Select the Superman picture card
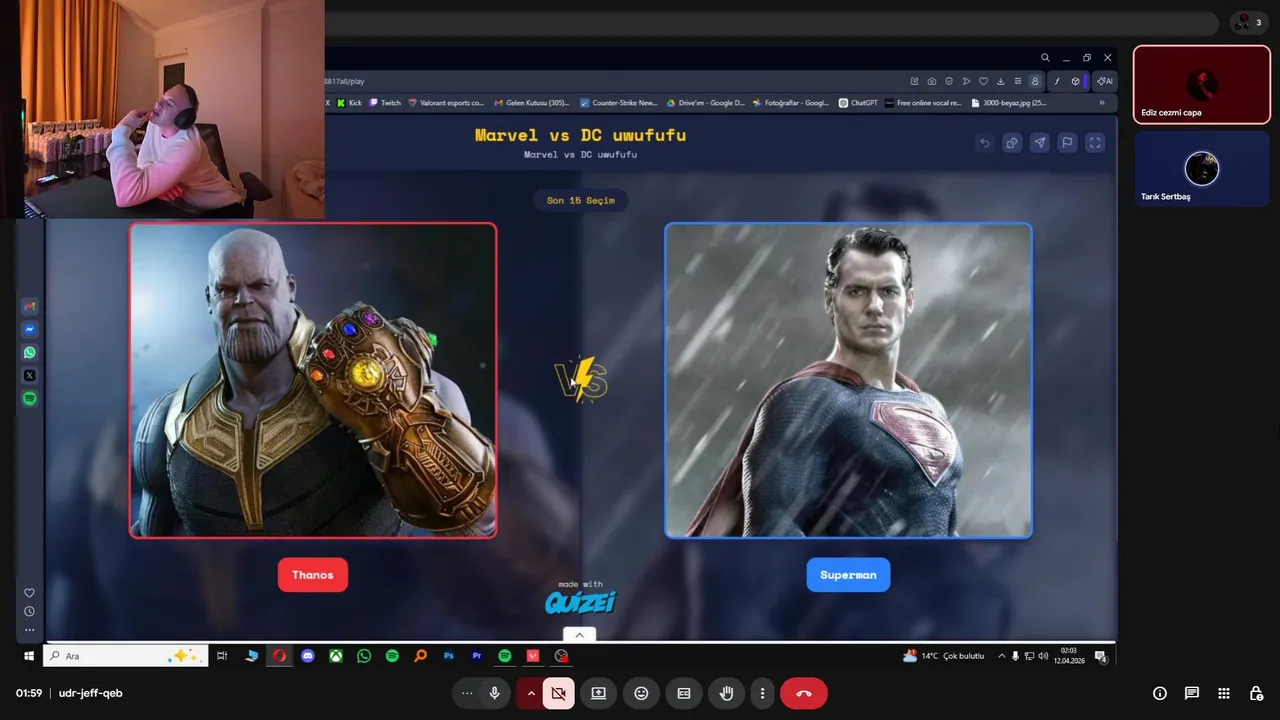Image resolution: width=1280 pixels, height=720 pixels. pos(848,380)
